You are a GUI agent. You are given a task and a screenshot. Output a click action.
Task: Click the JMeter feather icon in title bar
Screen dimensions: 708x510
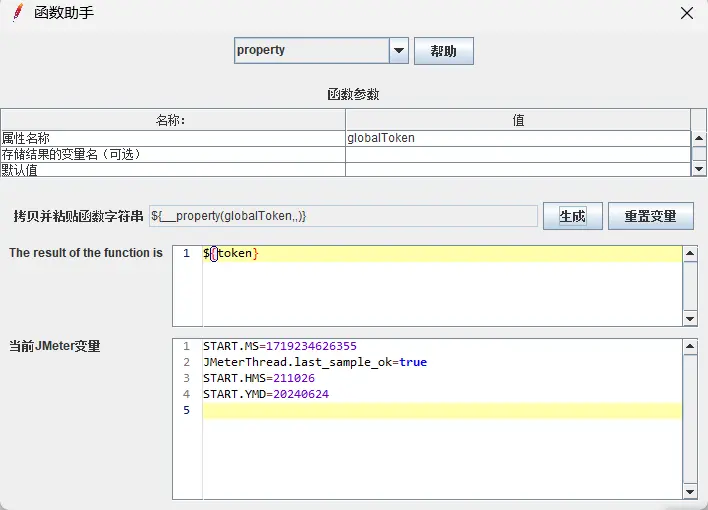(x=17, y=13)
